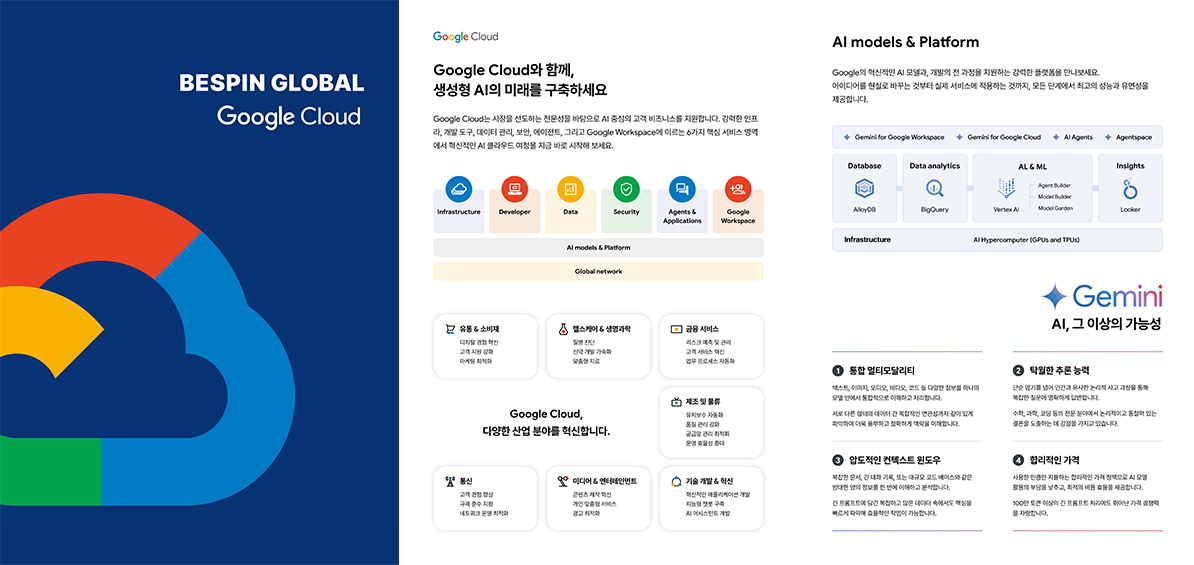
Task: Click number badge 2 beside 탁월한 추론 능력
Action: tap(1018, 371)
